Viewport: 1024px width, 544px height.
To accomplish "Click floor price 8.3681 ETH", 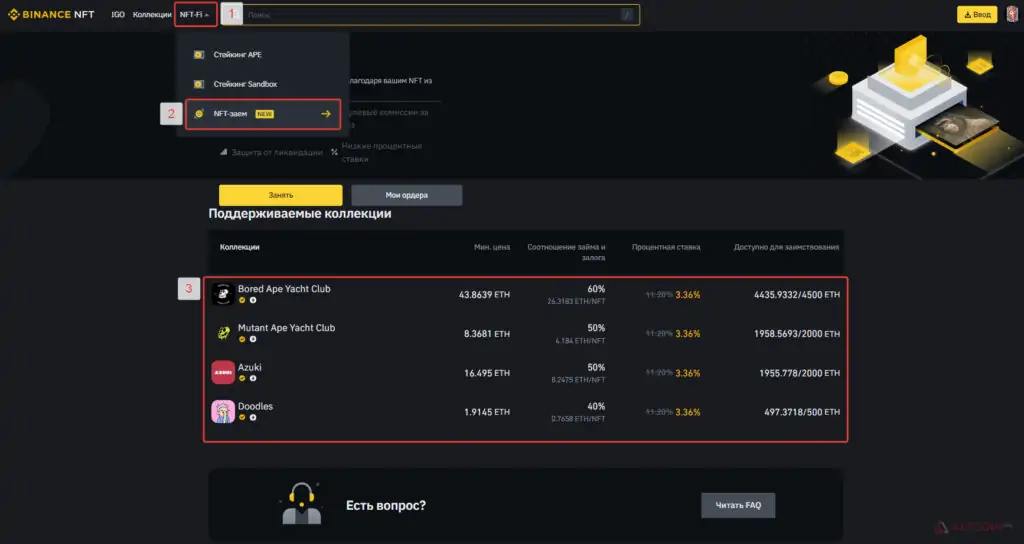I will click(x=487, y=334).
